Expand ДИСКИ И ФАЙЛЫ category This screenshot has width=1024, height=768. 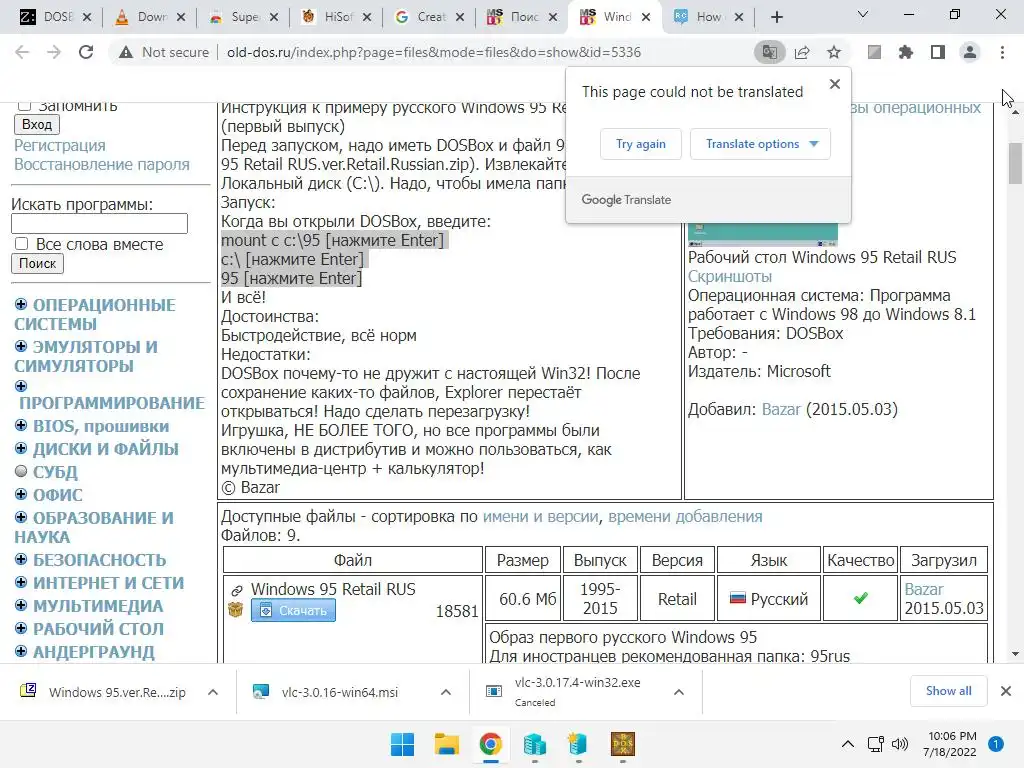(x=21, y=449)
